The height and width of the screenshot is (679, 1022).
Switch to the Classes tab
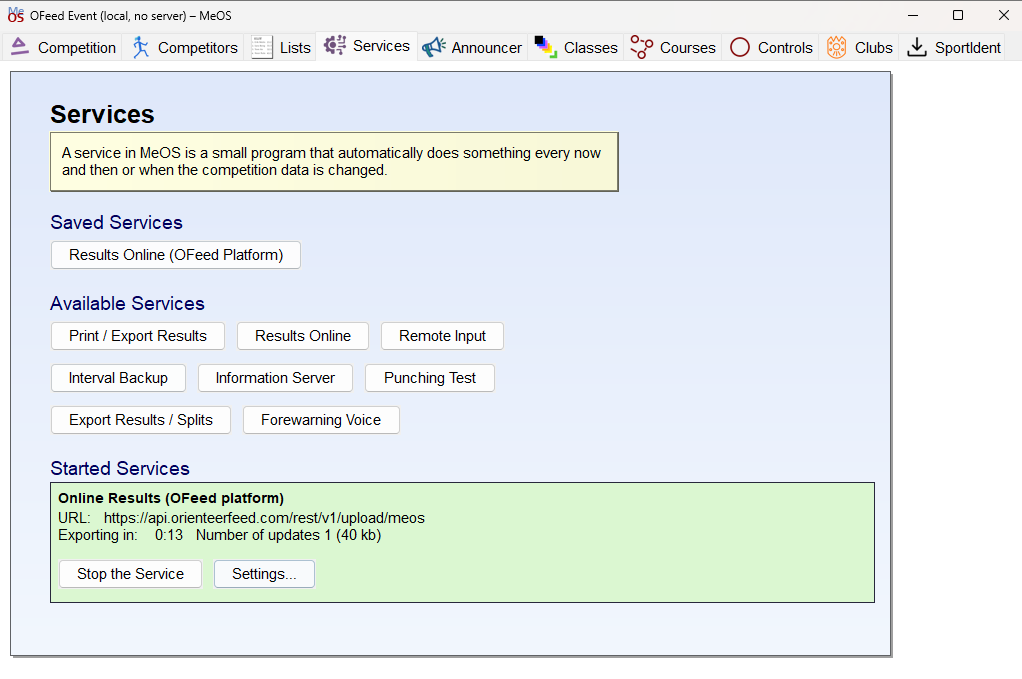click(576, 48)
